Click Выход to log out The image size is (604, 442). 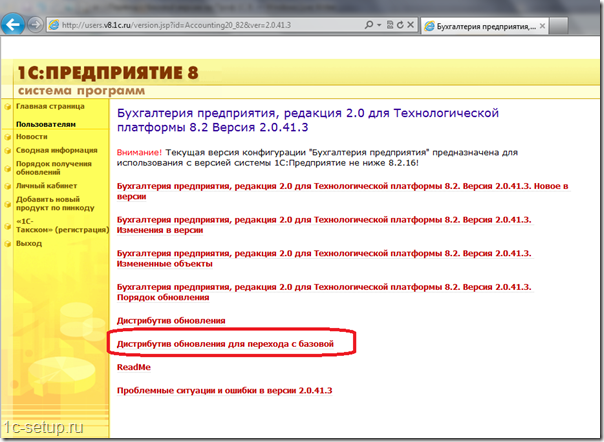pyautogui.click(x=29, y=244)
